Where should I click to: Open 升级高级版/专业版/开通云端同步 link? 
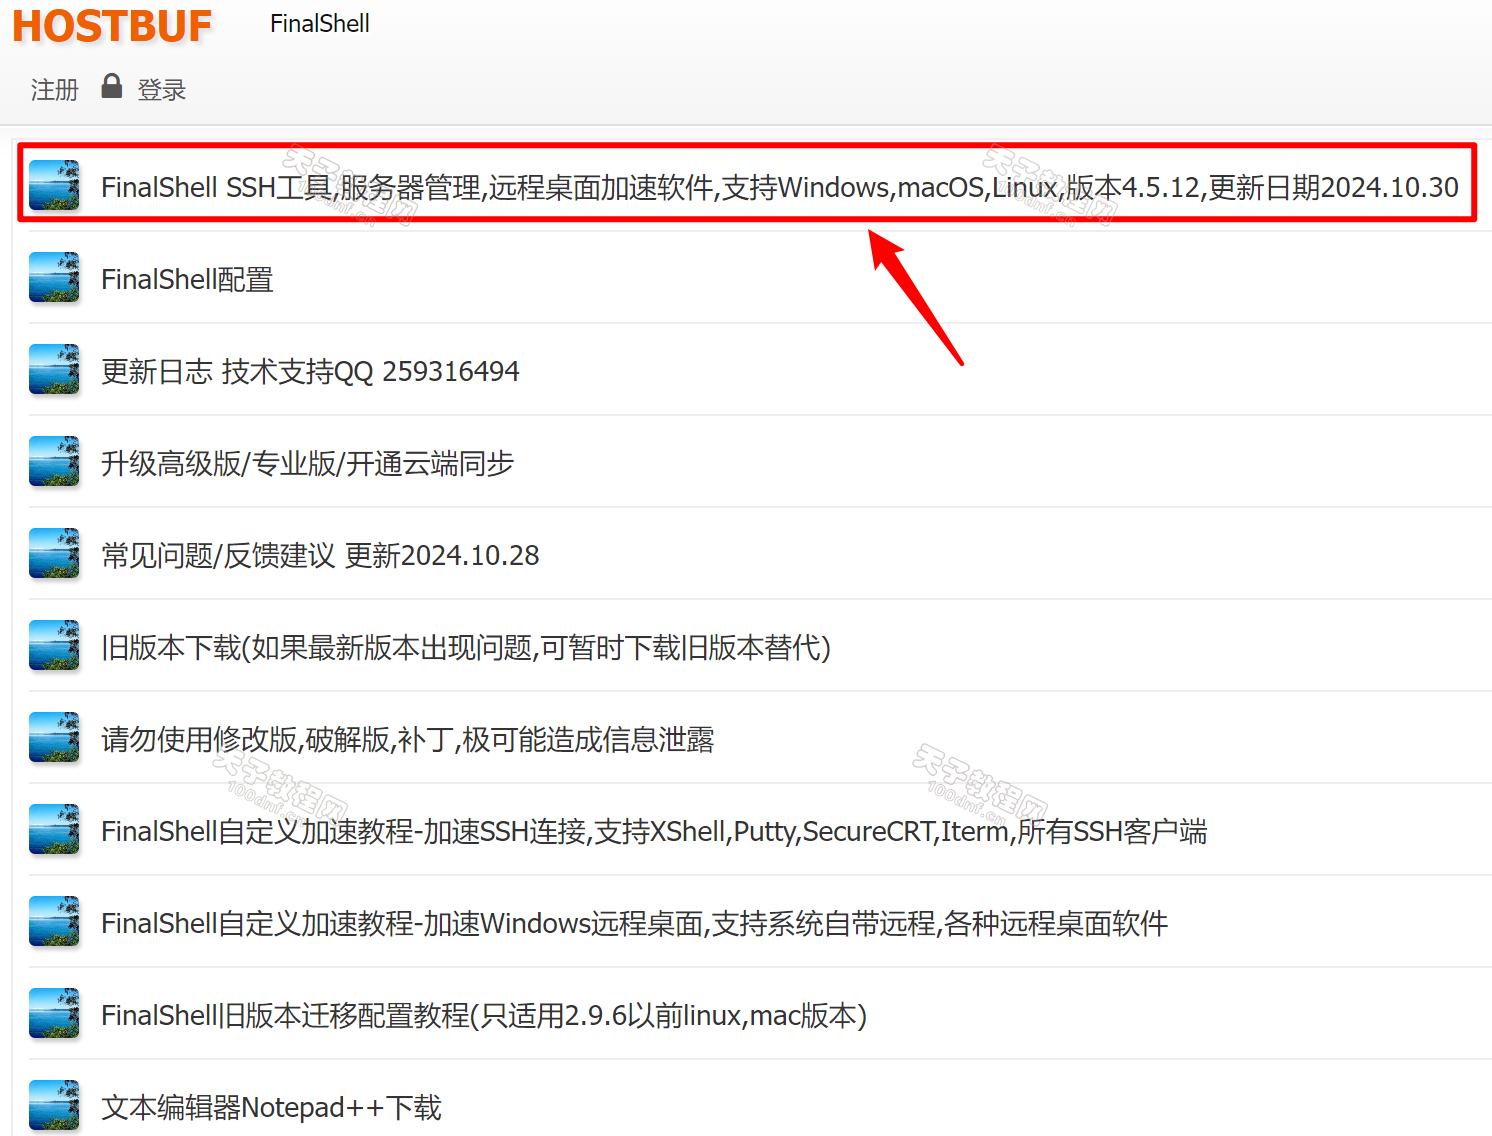[x=307, y=463]
